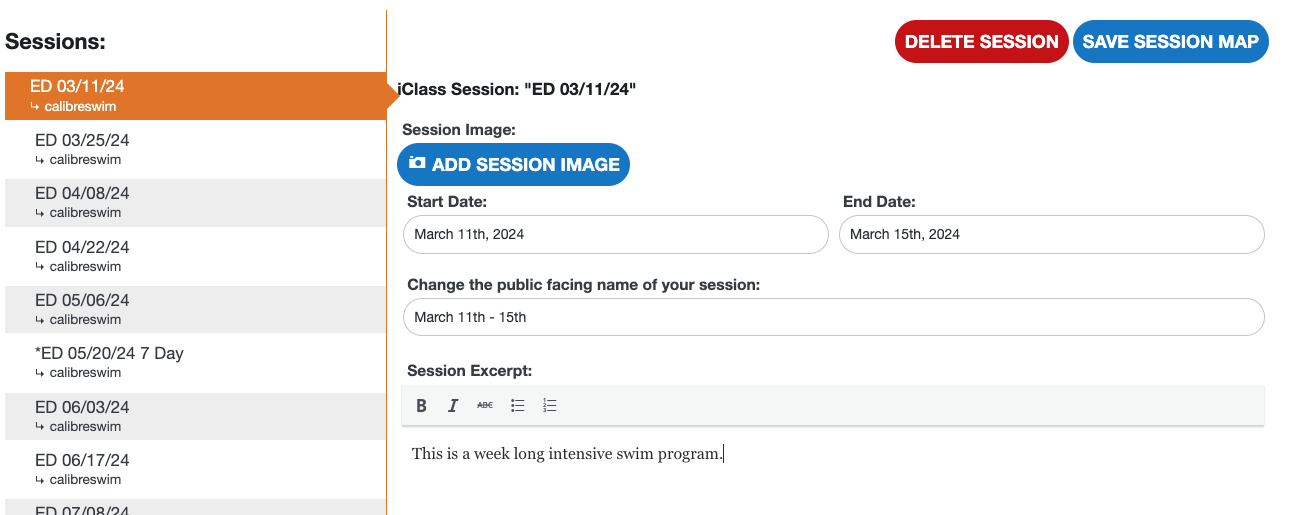Screen dimensions: 1289x515
Task: Open the ED 06/03/24 session
Action: click(x=195, y=416)
